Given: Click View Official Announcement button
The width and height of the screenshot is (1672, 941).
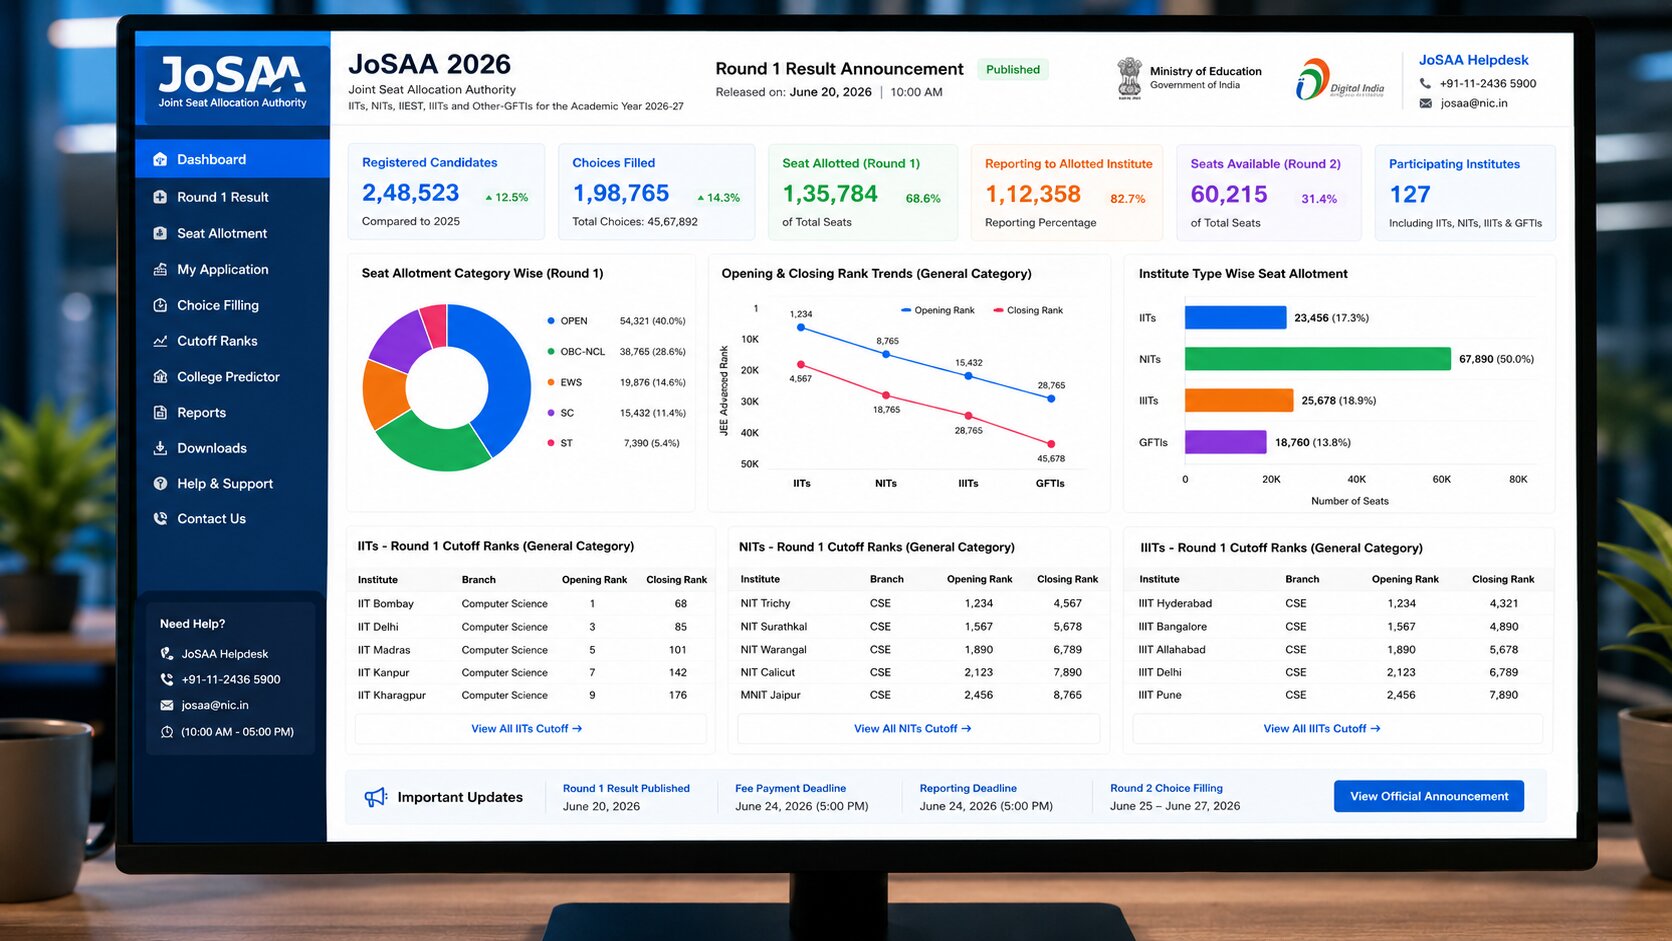Looking at the screenshot, I should (x=1429, y=796).
